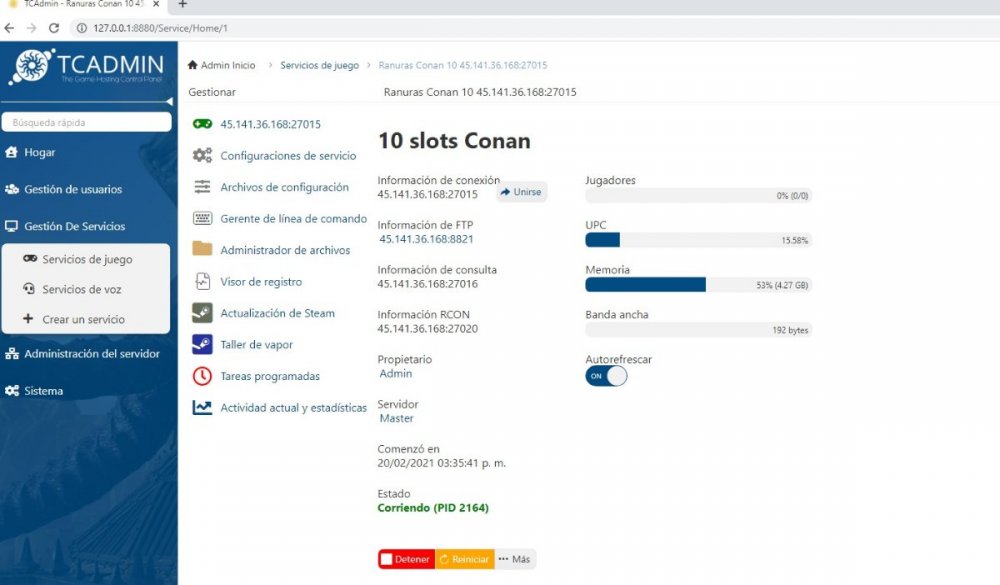The image size is (1000, 585).
Task: Click the sliders icon for Archivos de configuración
Action: tap(202, 187)
